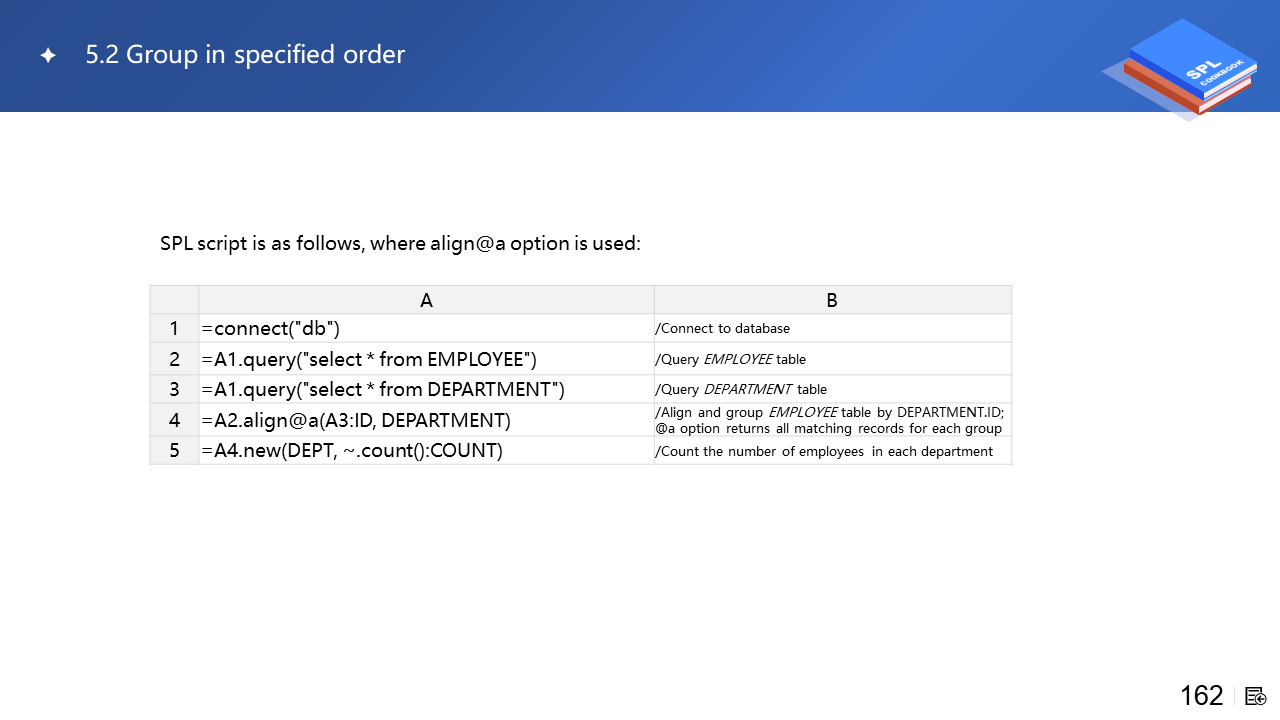This screenshot has height=720, width=1280.
Task: Click the slide navigation icon beside 162
Action: 1256,696
